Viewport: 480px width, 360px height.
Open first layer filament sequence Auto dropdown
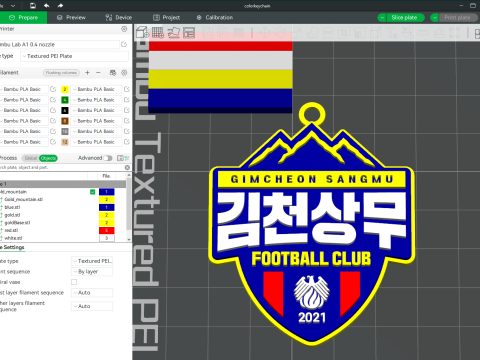[92, 293]
